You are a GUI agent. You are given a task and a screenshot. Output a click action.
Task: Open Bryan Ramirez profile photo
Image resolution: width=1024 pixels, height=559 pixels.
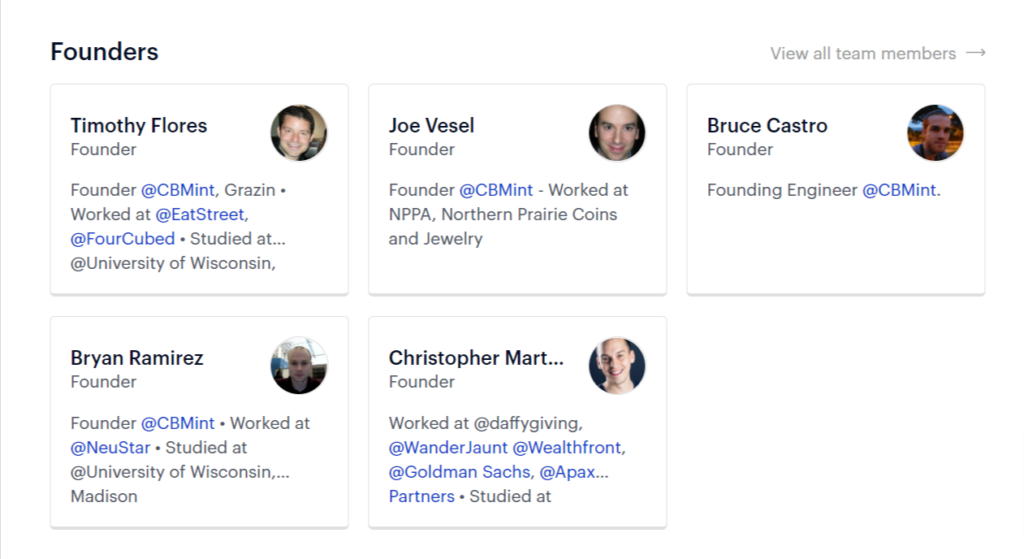coord(299,366)
